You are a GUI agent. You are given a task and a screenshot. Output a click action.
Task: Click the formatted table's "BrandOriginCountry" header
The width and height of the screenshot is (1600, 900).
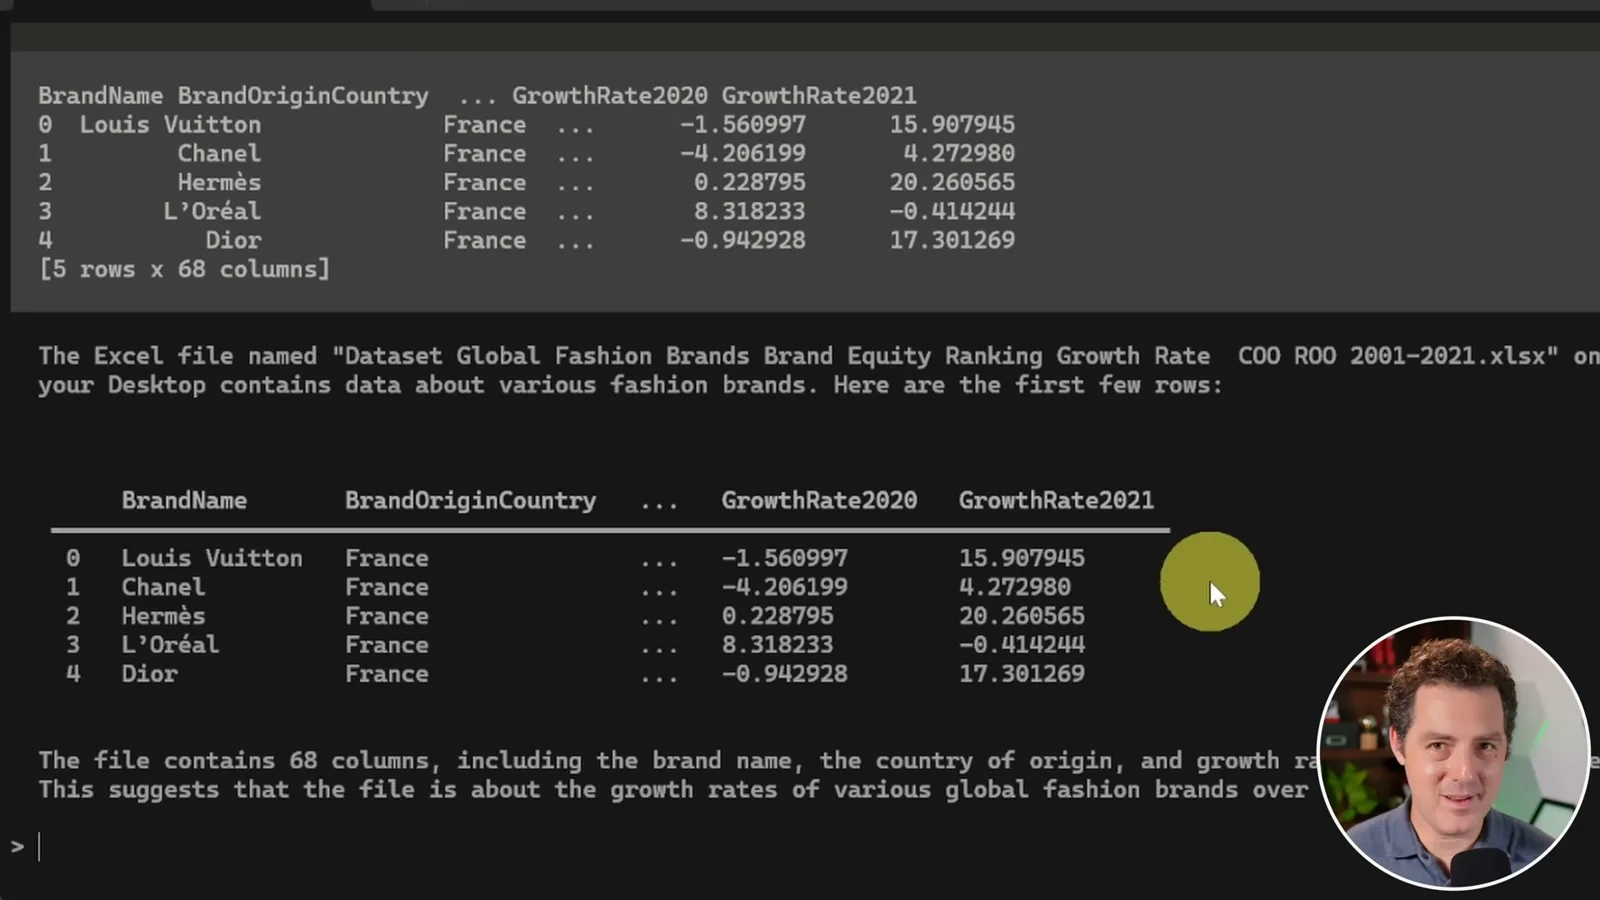coord(470,500)
